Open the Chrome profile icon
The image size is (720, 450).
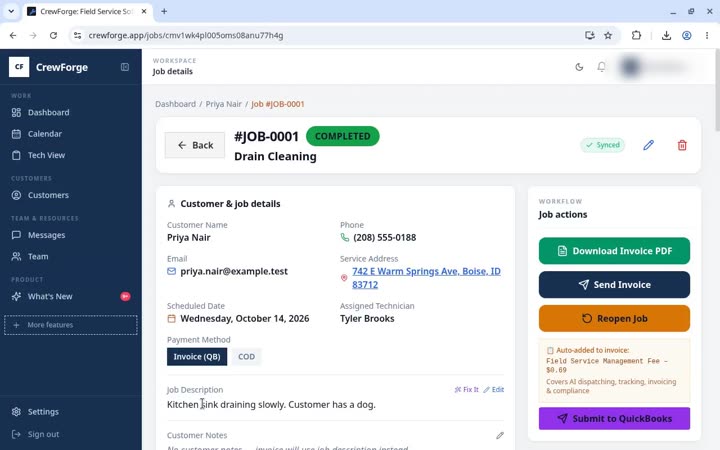coord(686,35)
